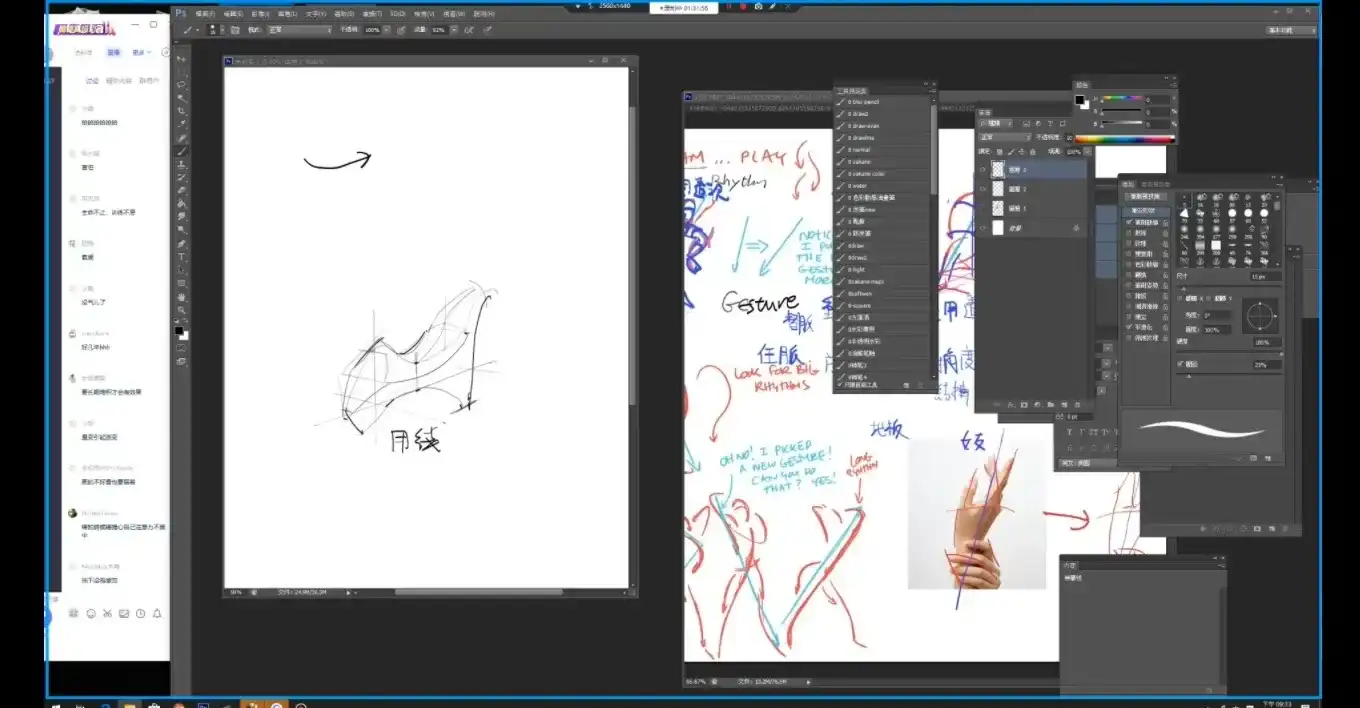Toggle the checkbox at the tool presets panel bottom
1360x708 pixels.
pos(839,385)
